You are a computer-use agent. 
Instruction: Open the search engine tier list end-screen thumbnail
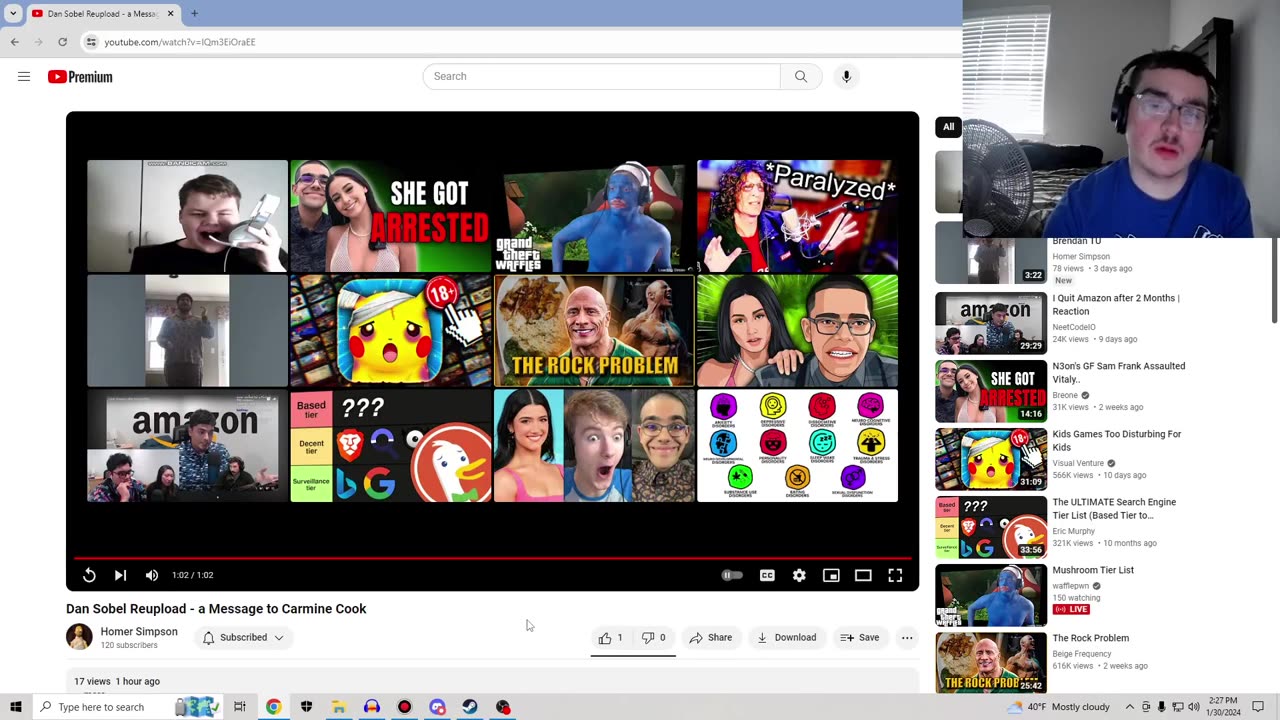pos(390,446)
